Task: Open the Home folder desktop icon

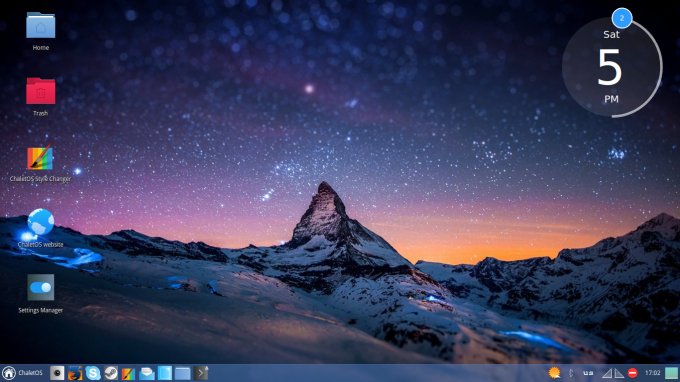Action: pyautogui.click(x=40, y=26)
